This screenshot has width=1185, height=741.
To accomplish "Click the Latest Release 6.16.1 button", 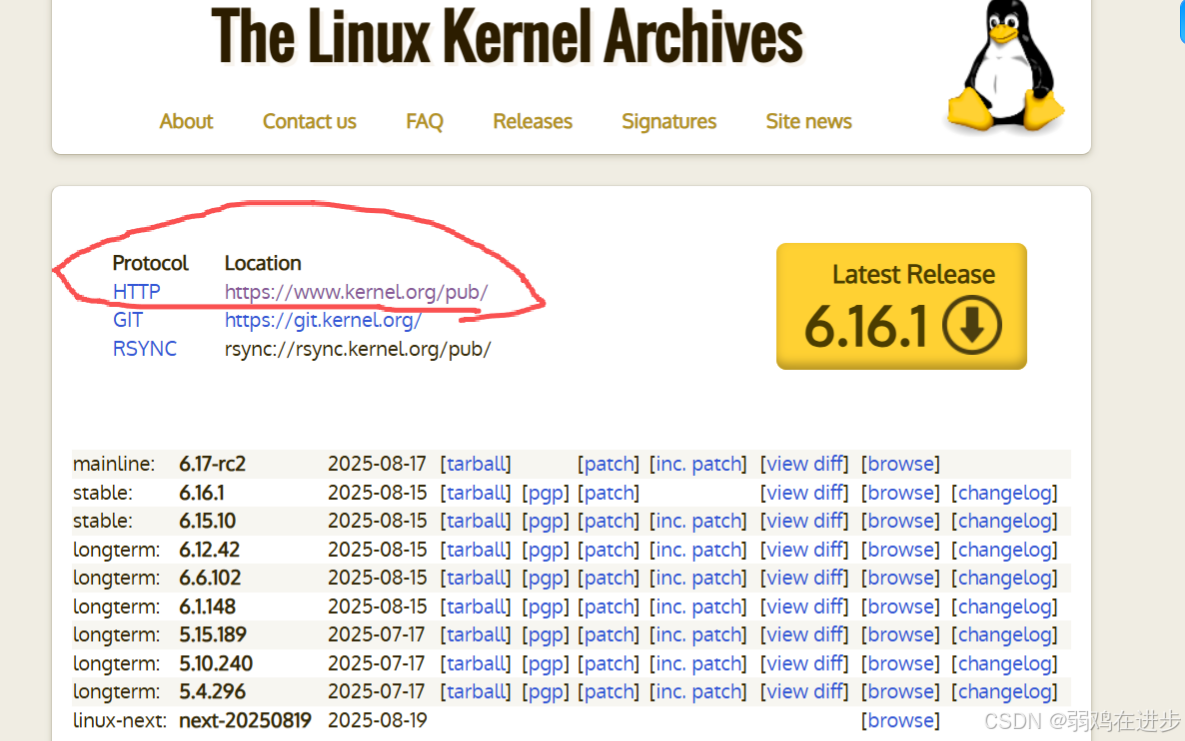I will coord(901,306).
